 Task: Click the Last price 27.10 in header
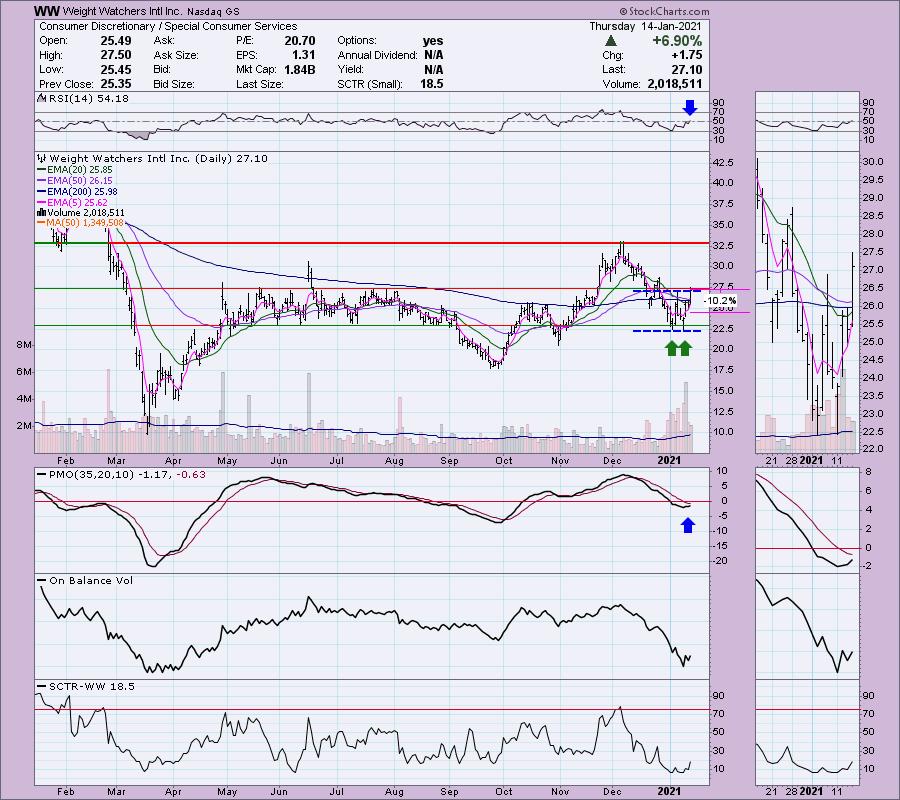(686, 69)
